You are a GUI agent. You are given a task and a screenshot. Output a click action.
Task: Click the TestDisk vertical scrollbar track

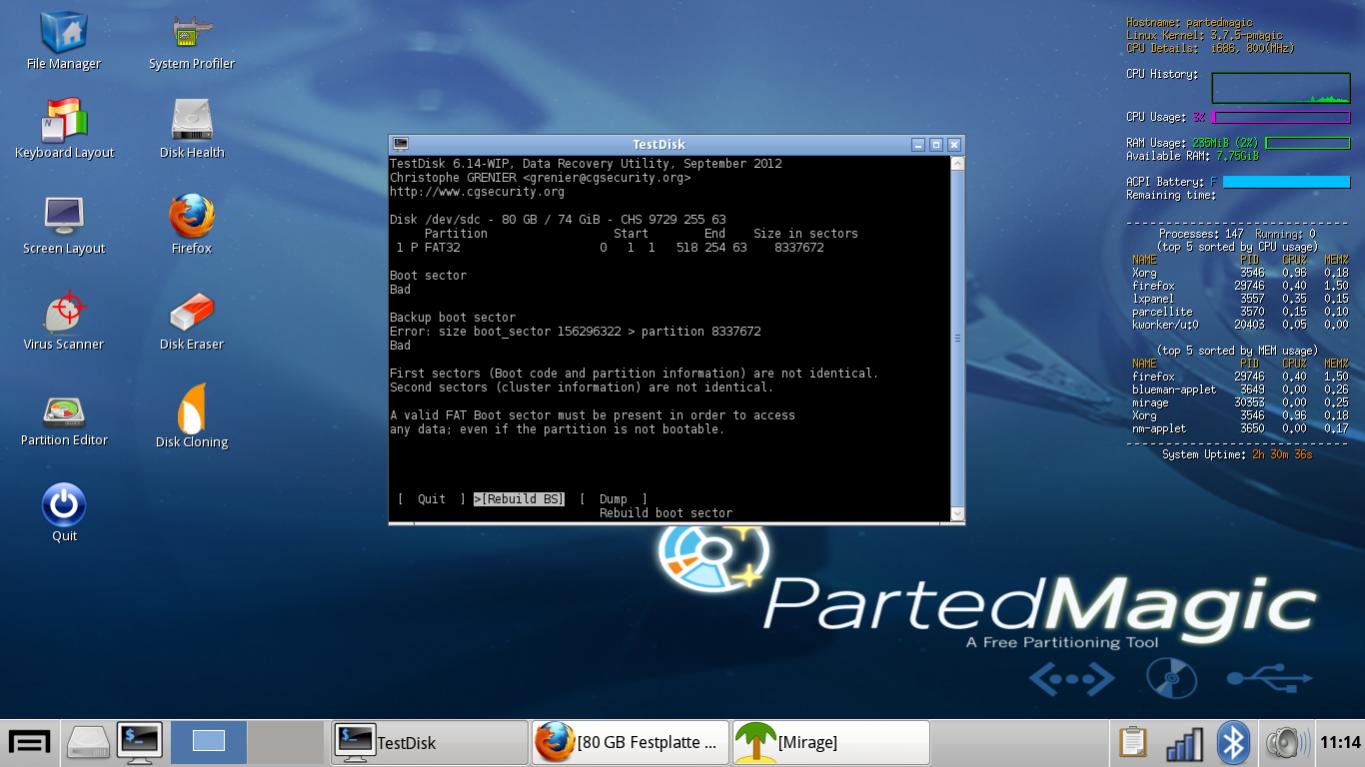(957, 338)
